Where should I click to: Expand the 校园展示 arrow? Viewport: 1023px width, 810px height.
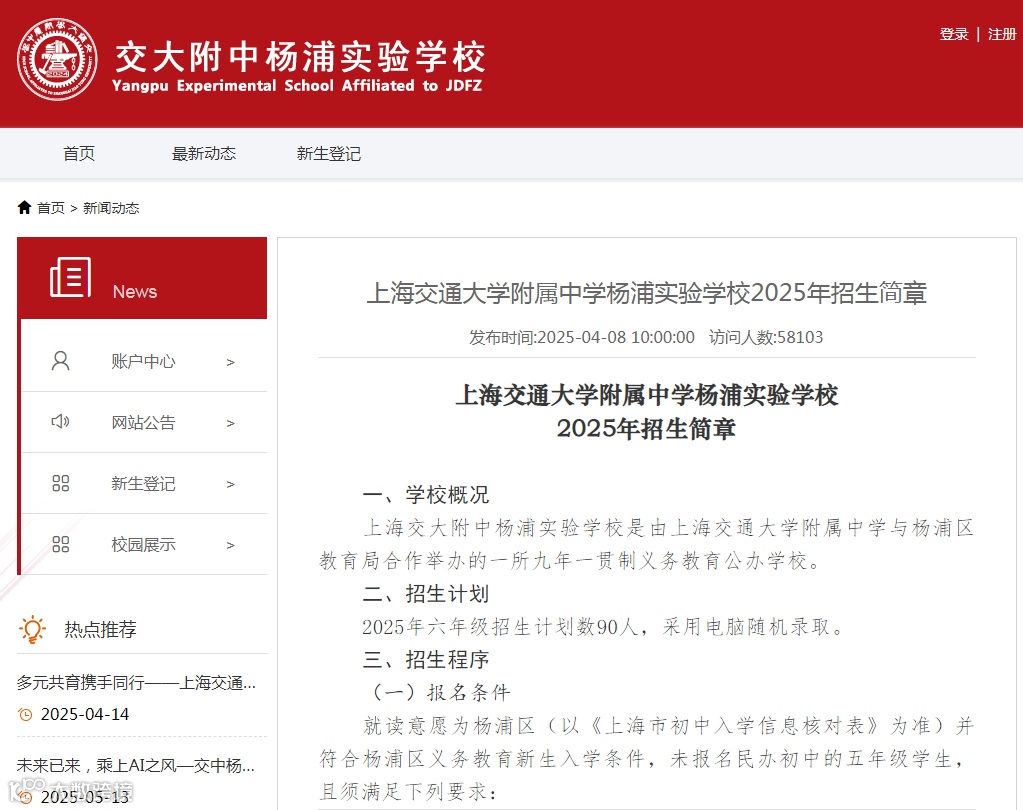[230, 545]
